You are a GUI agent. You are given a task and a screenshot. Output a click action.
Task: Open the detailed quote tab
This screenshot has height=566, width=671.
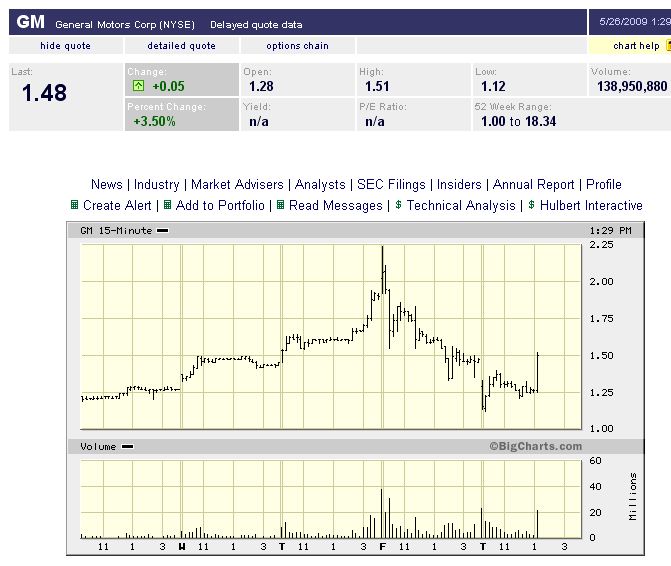click(181, 46)
